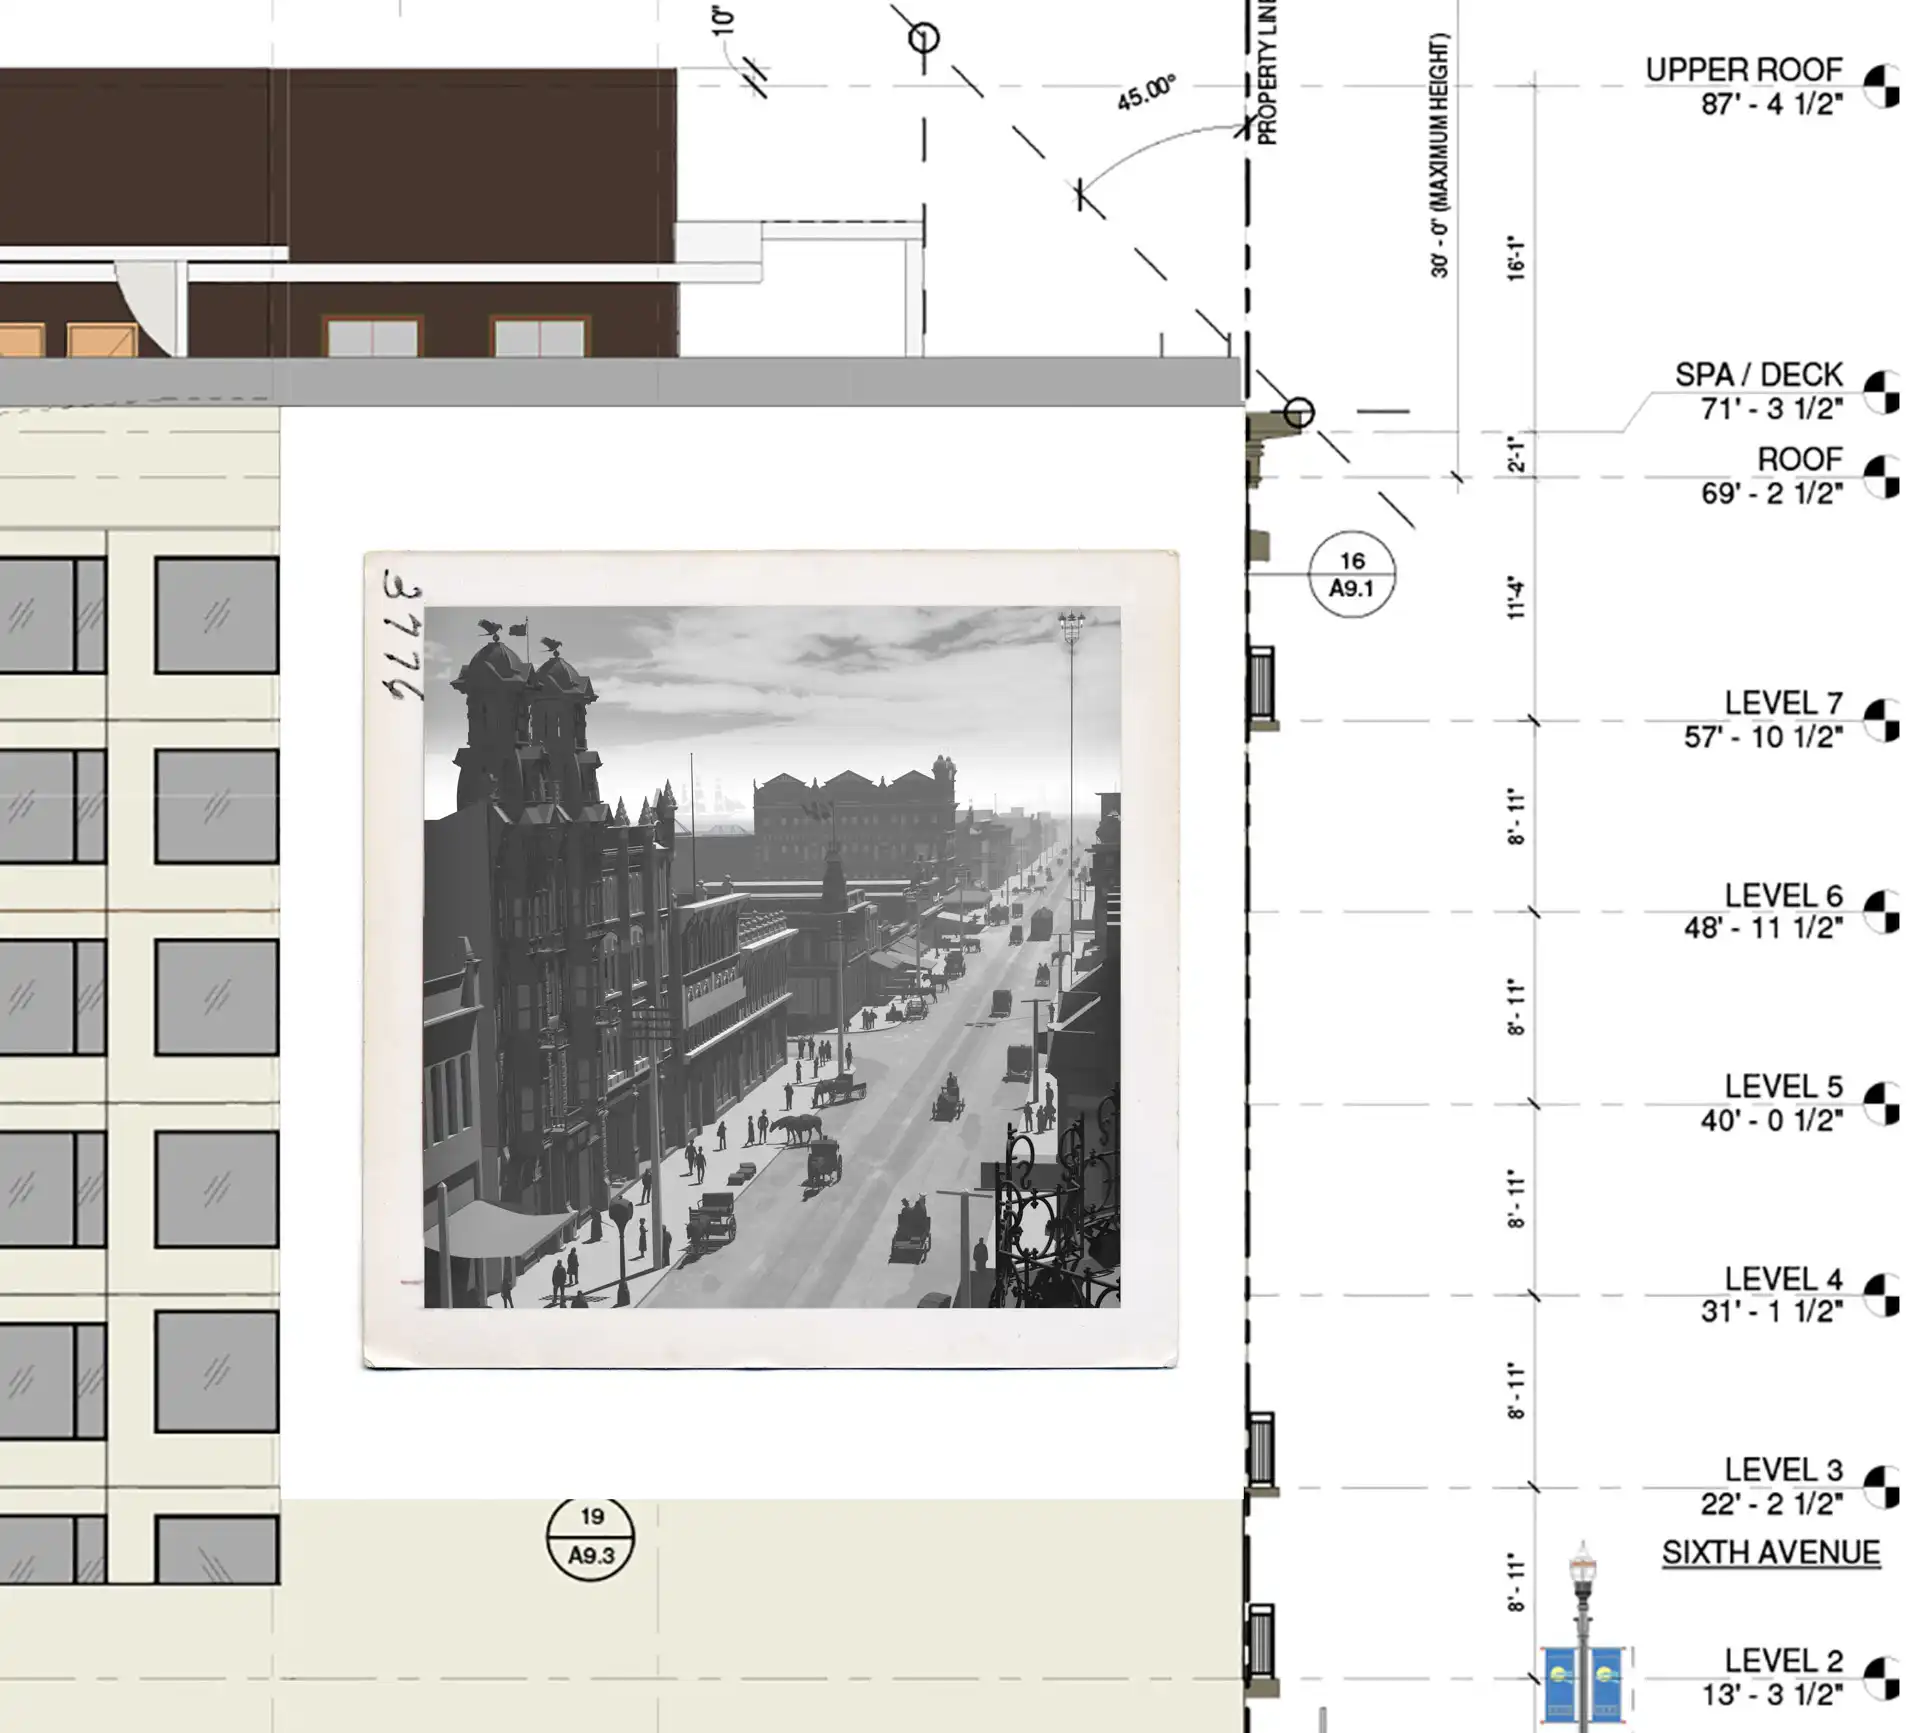Open the historic street photograph mural
The image size is (1920, 1733).
pyautogui.click(x=771, y=957)
